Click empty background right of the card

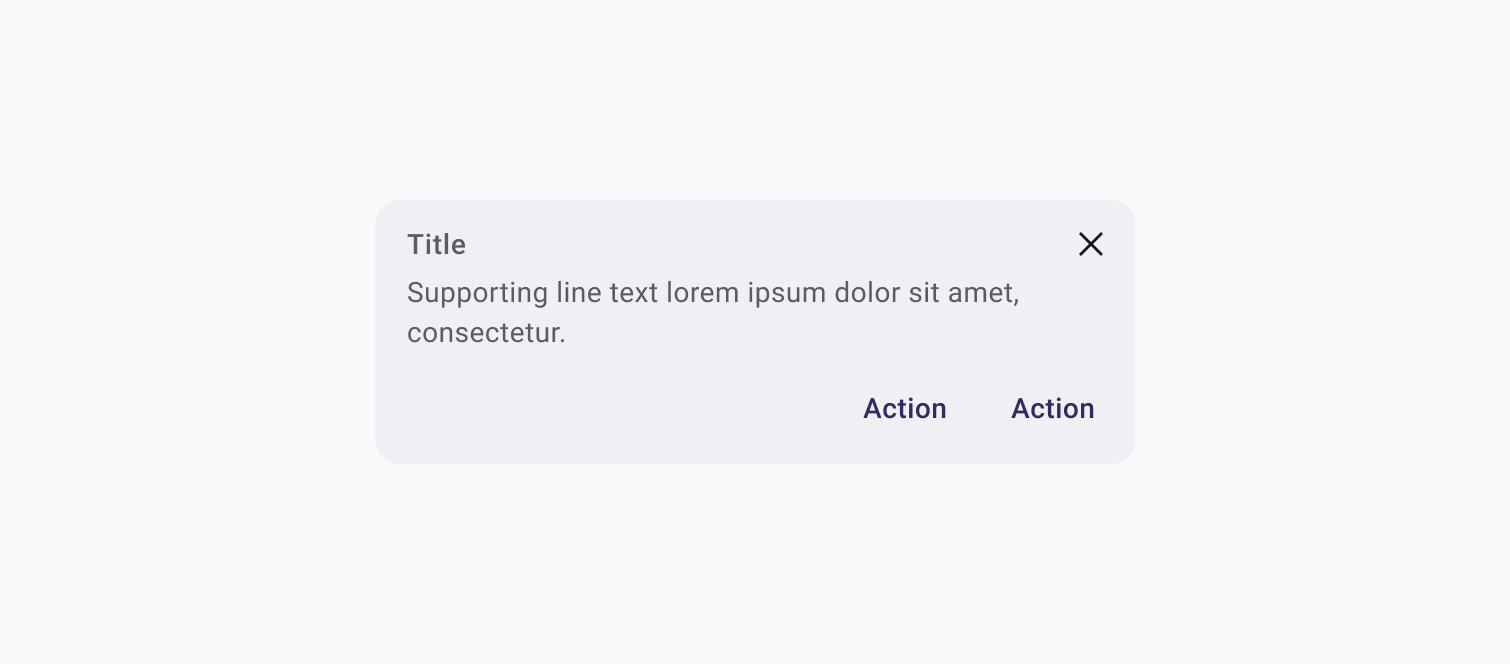[1320, 332]
